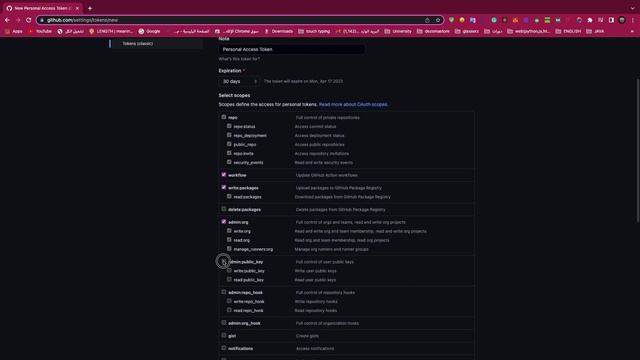The image size is (640, 360).
Task: Open the Chrome profile avatar
Action: pos(622,20)
